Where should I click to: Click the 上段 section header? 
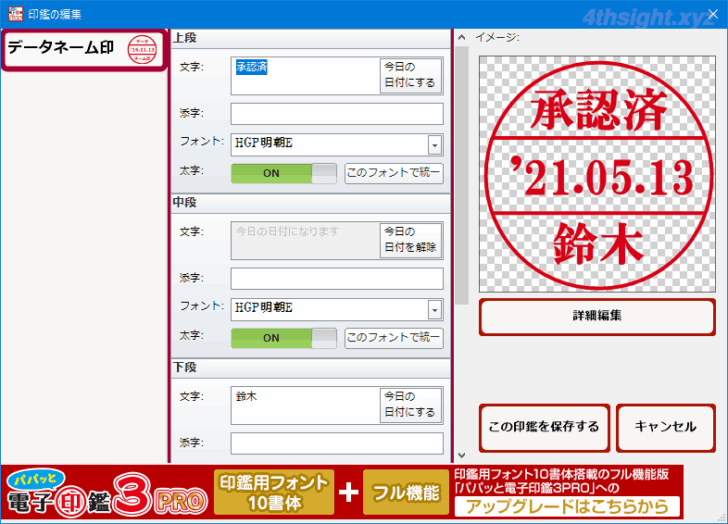[x=310, y=38]
